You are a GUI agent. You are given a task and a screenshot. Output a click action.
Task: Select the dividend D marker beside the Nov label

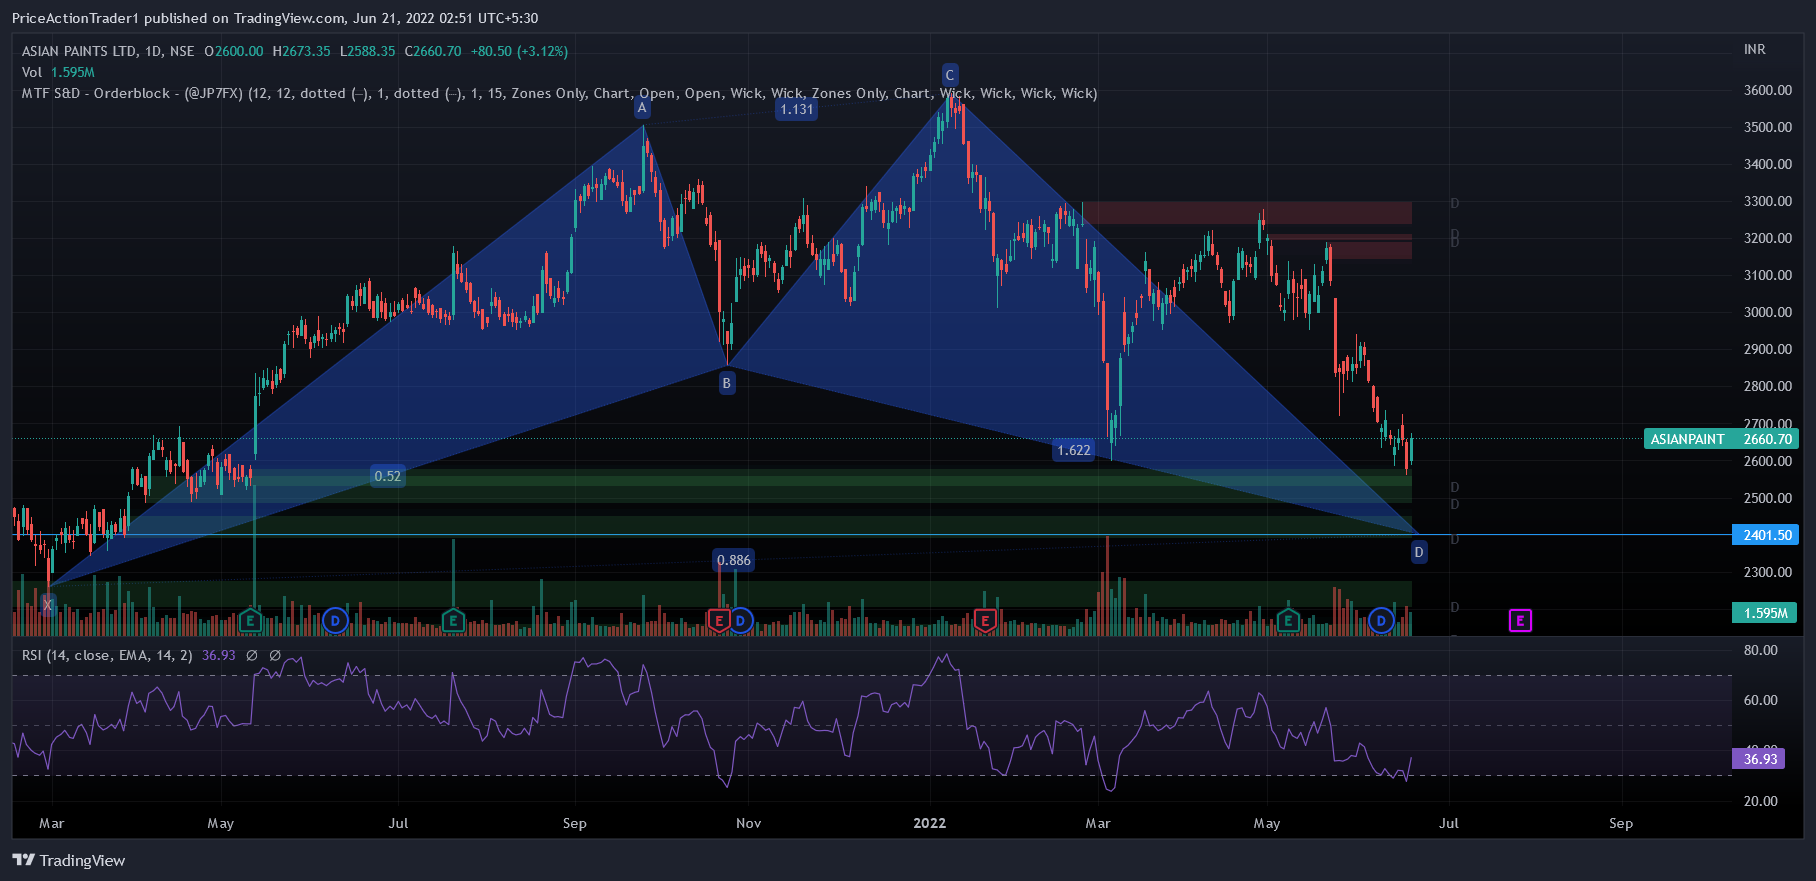point(740,621)
